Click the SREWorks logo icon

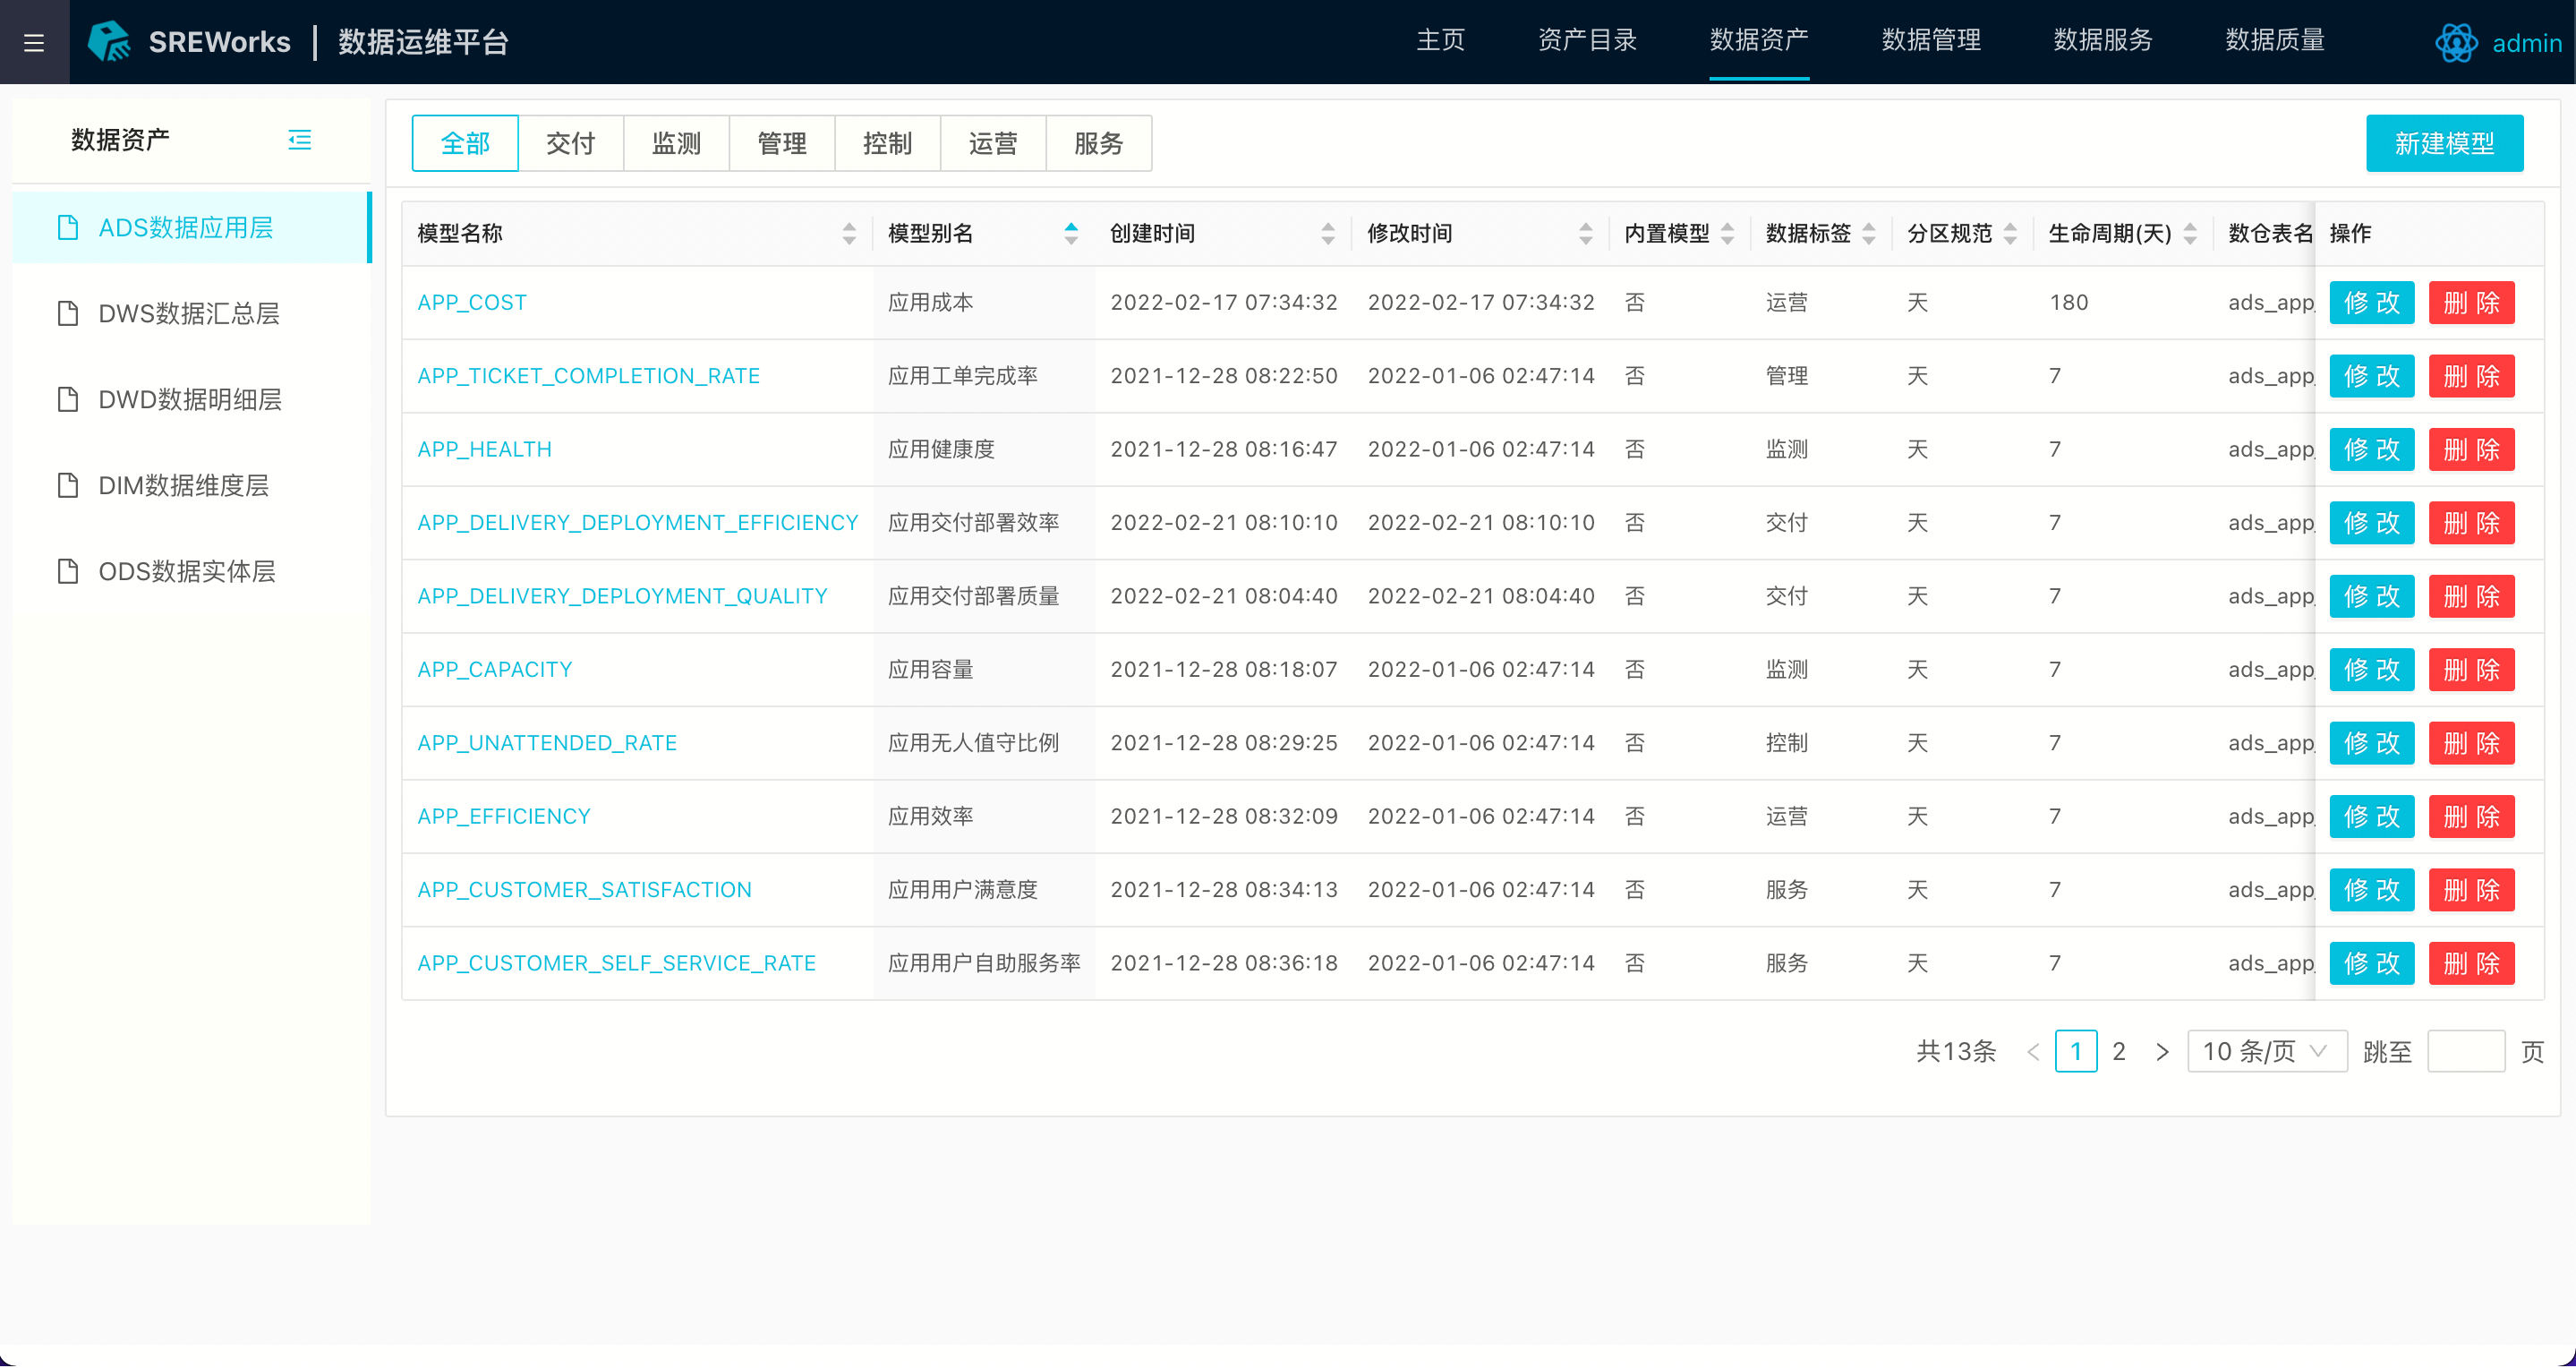109,42
